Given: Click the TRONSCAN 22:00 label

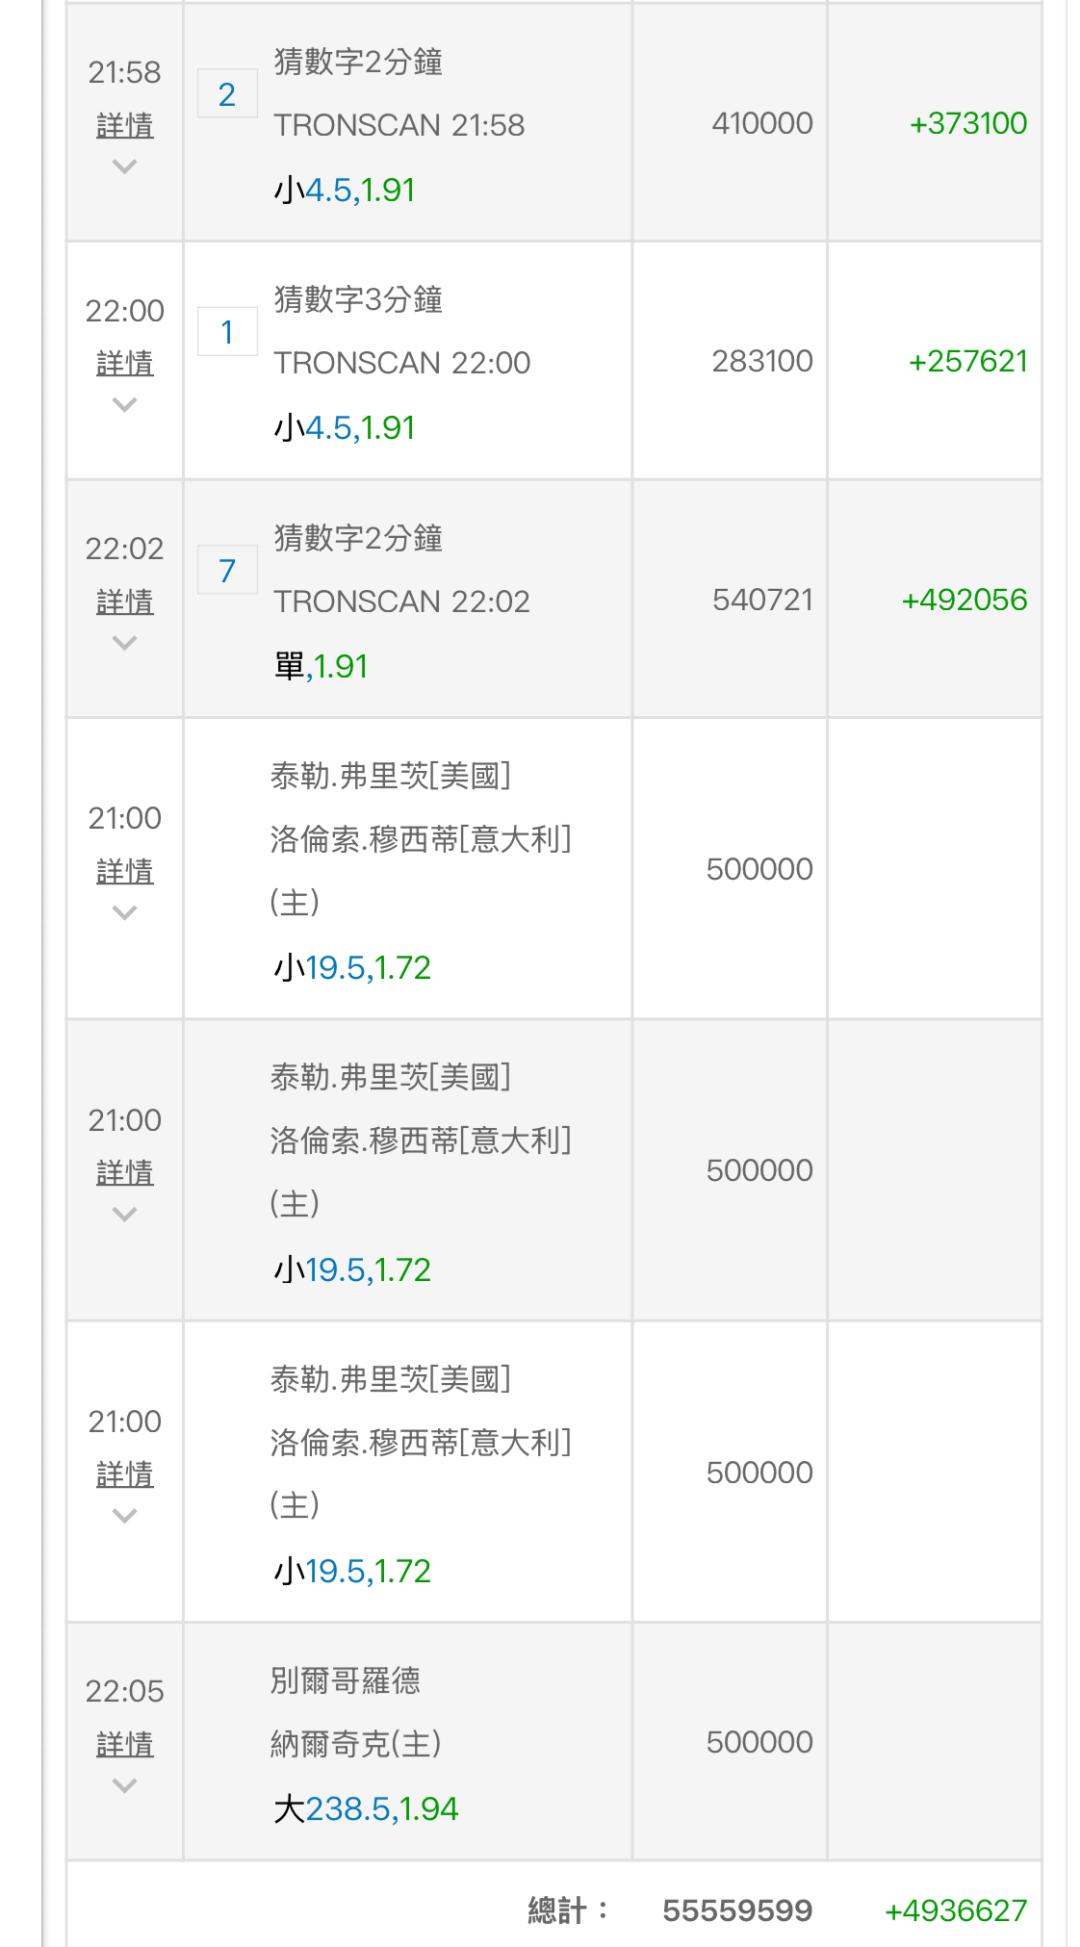Looking at the screenshot, I should [x=402, y=363].
